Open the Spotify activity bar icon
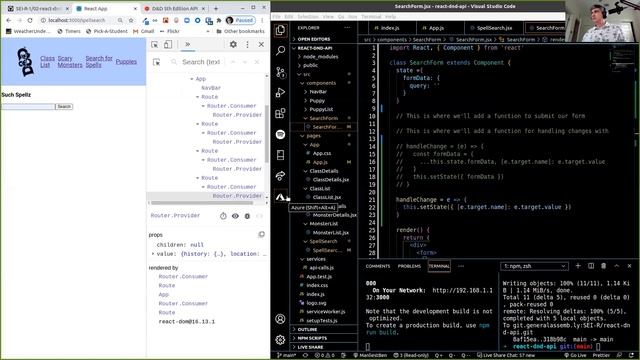640x360 pixels. coord(280,134)
